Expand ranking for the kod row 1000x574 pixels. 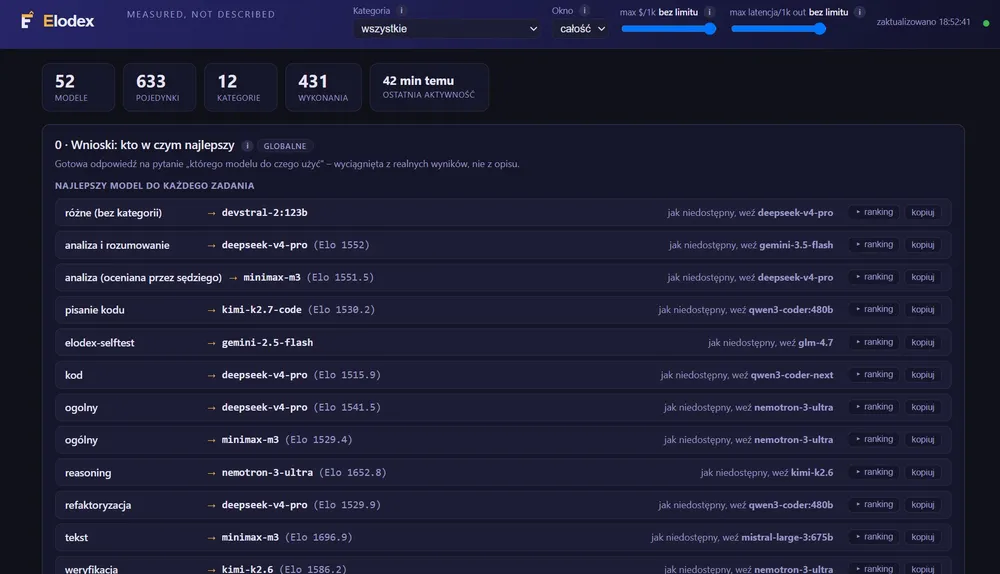point(874,375)
